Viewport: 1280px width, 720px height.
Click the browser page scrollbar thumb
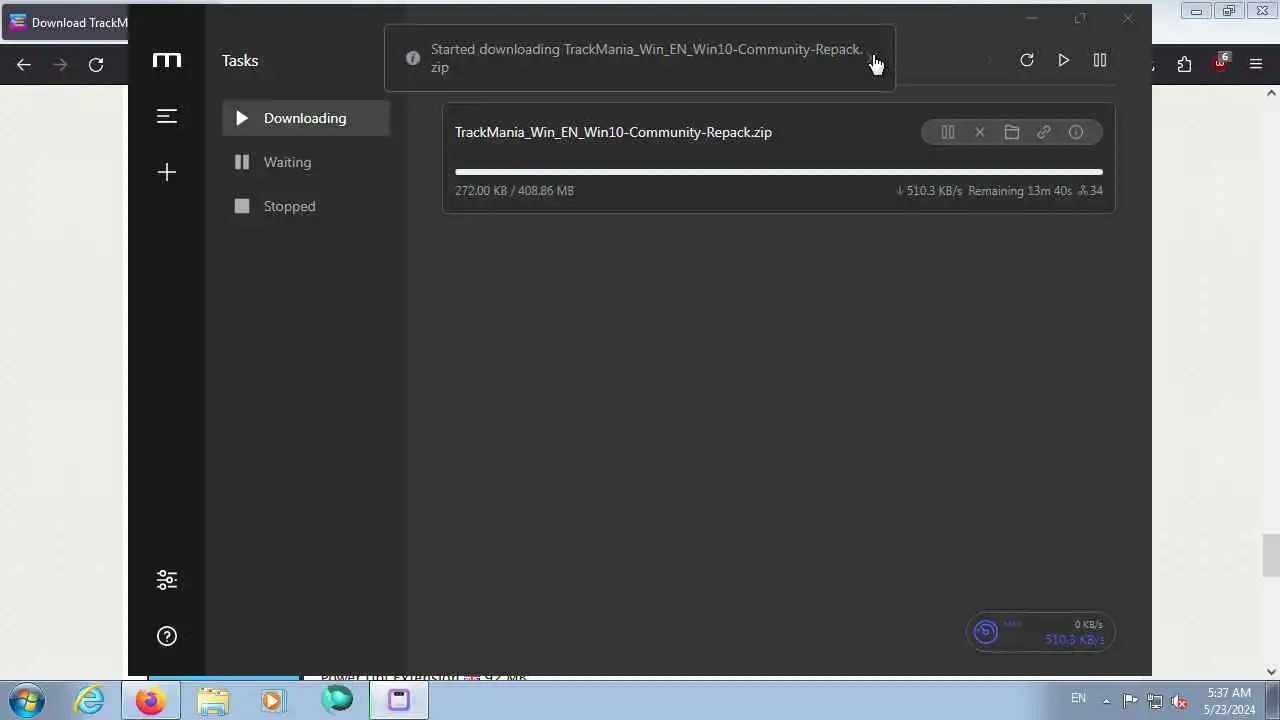click(x=1271, y=556)
